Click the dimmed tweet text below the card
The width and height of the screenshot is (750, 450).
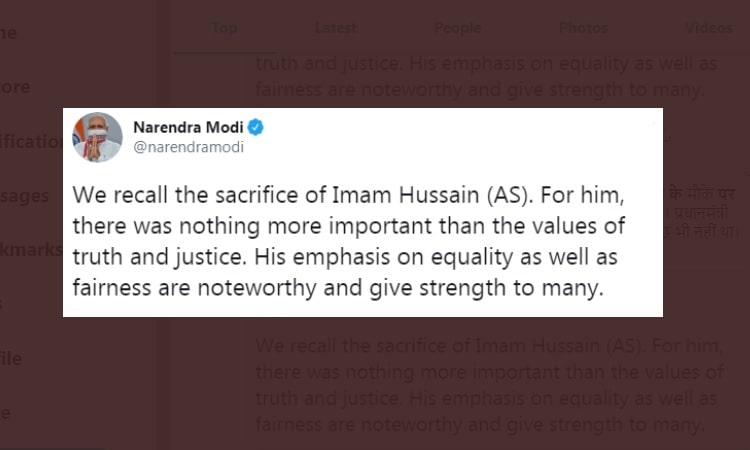coord(489,385)
